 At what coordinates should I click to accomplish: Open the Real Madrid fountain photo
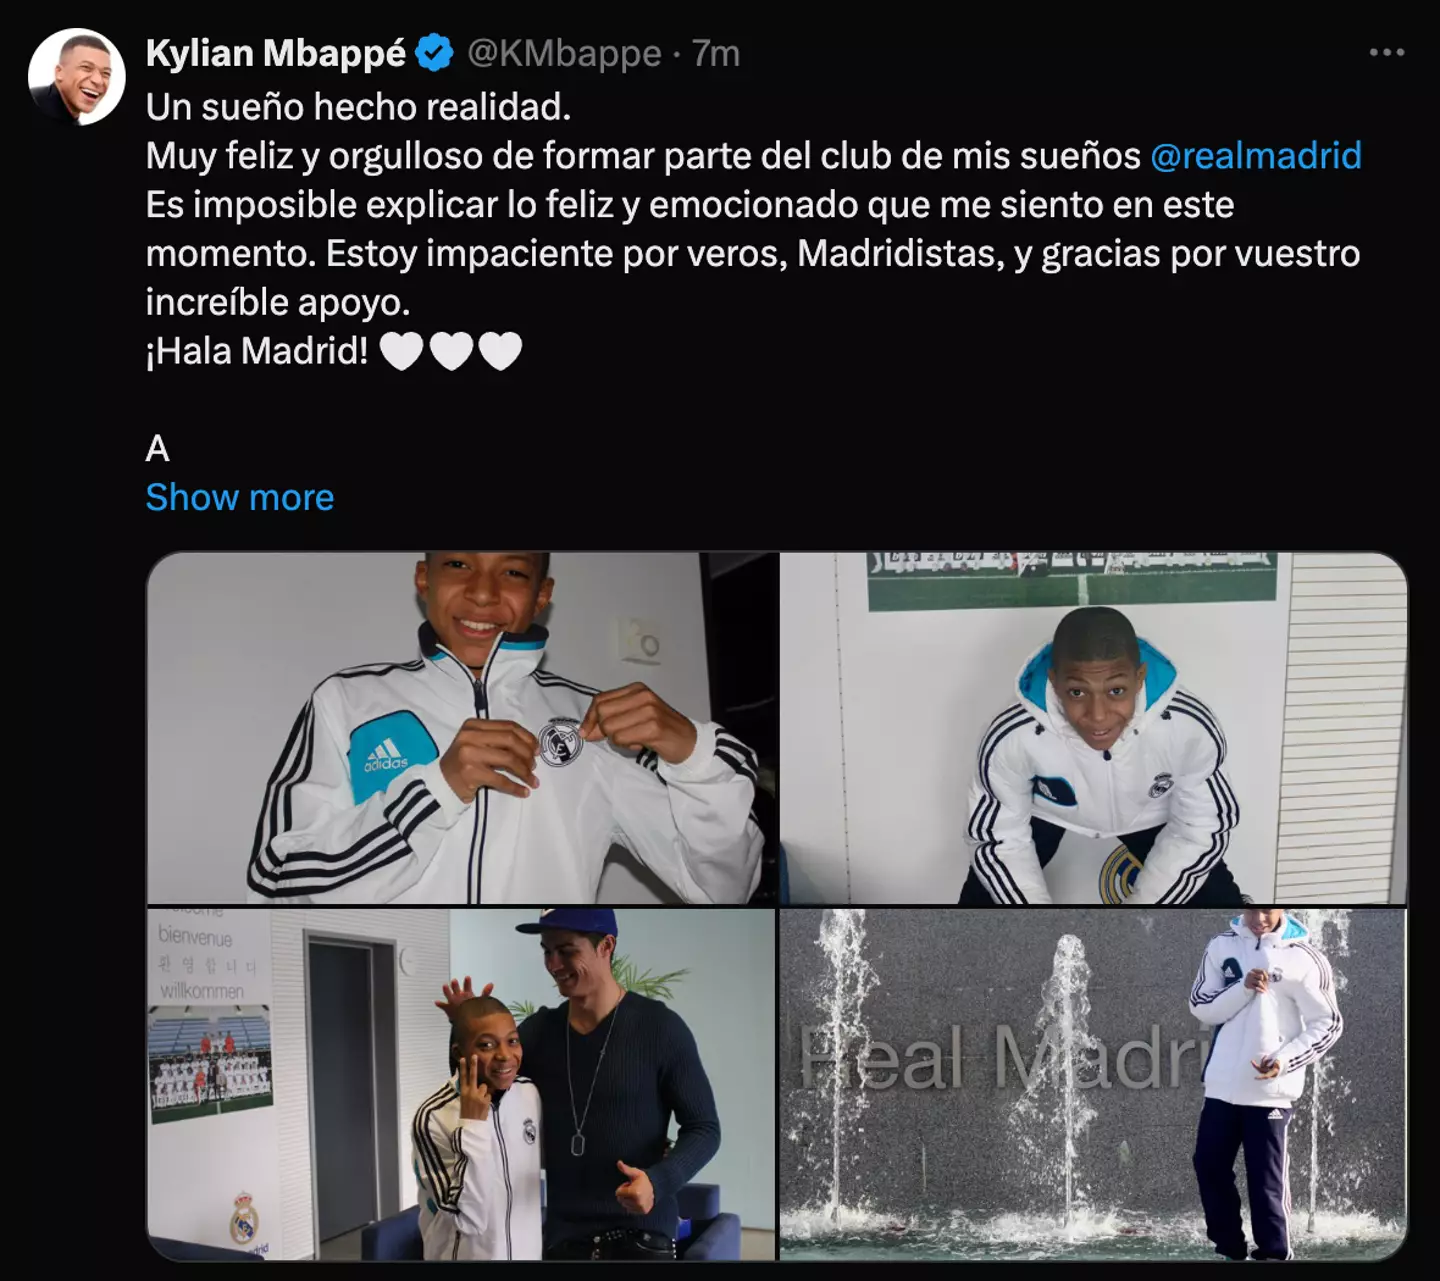tap(1093, 1084)
